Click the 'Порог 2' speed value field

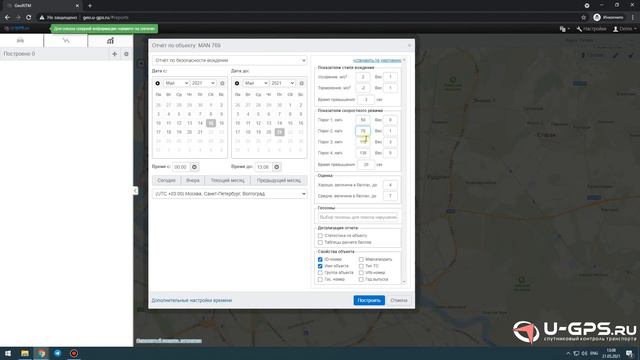[x=363, y=131]
